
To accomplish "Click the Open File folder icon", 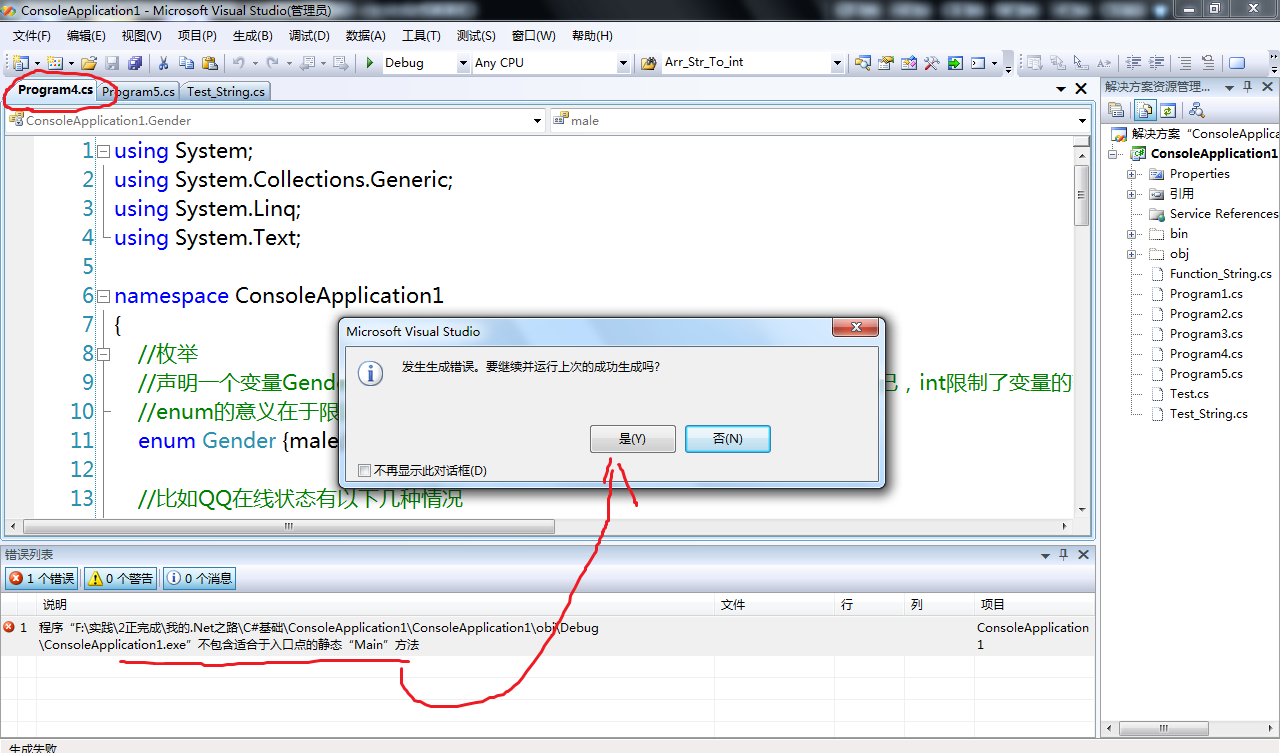I will tap(89, 63).
